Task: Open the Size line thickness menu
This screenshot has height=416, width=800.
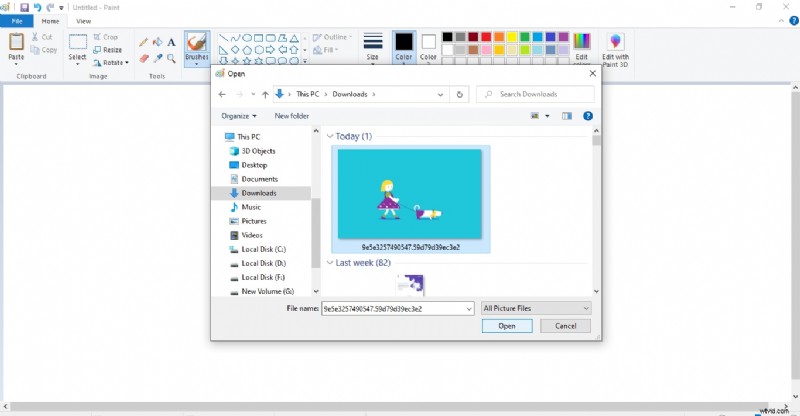Action: click(373, 48)
